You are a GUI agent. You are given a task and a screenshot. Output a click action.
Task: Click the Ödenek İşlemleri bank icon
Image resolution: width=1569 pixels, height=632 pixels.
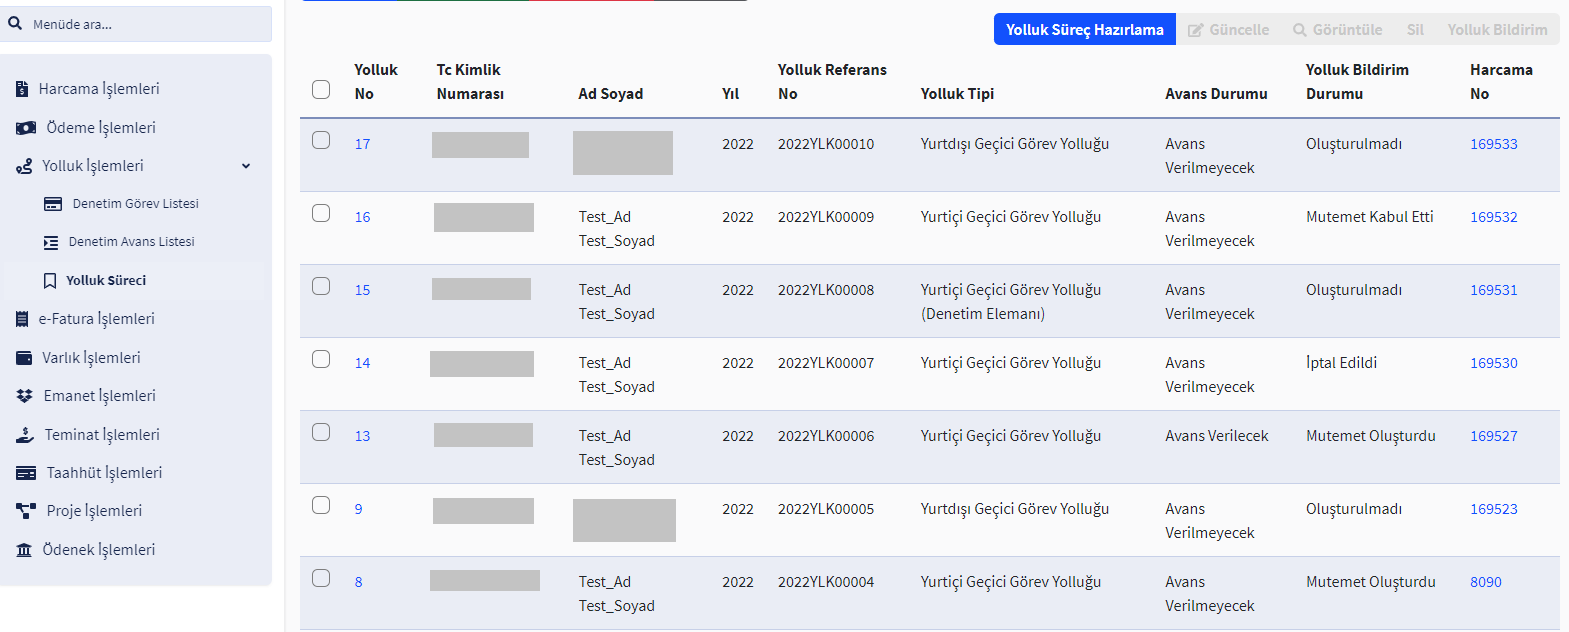24,550
